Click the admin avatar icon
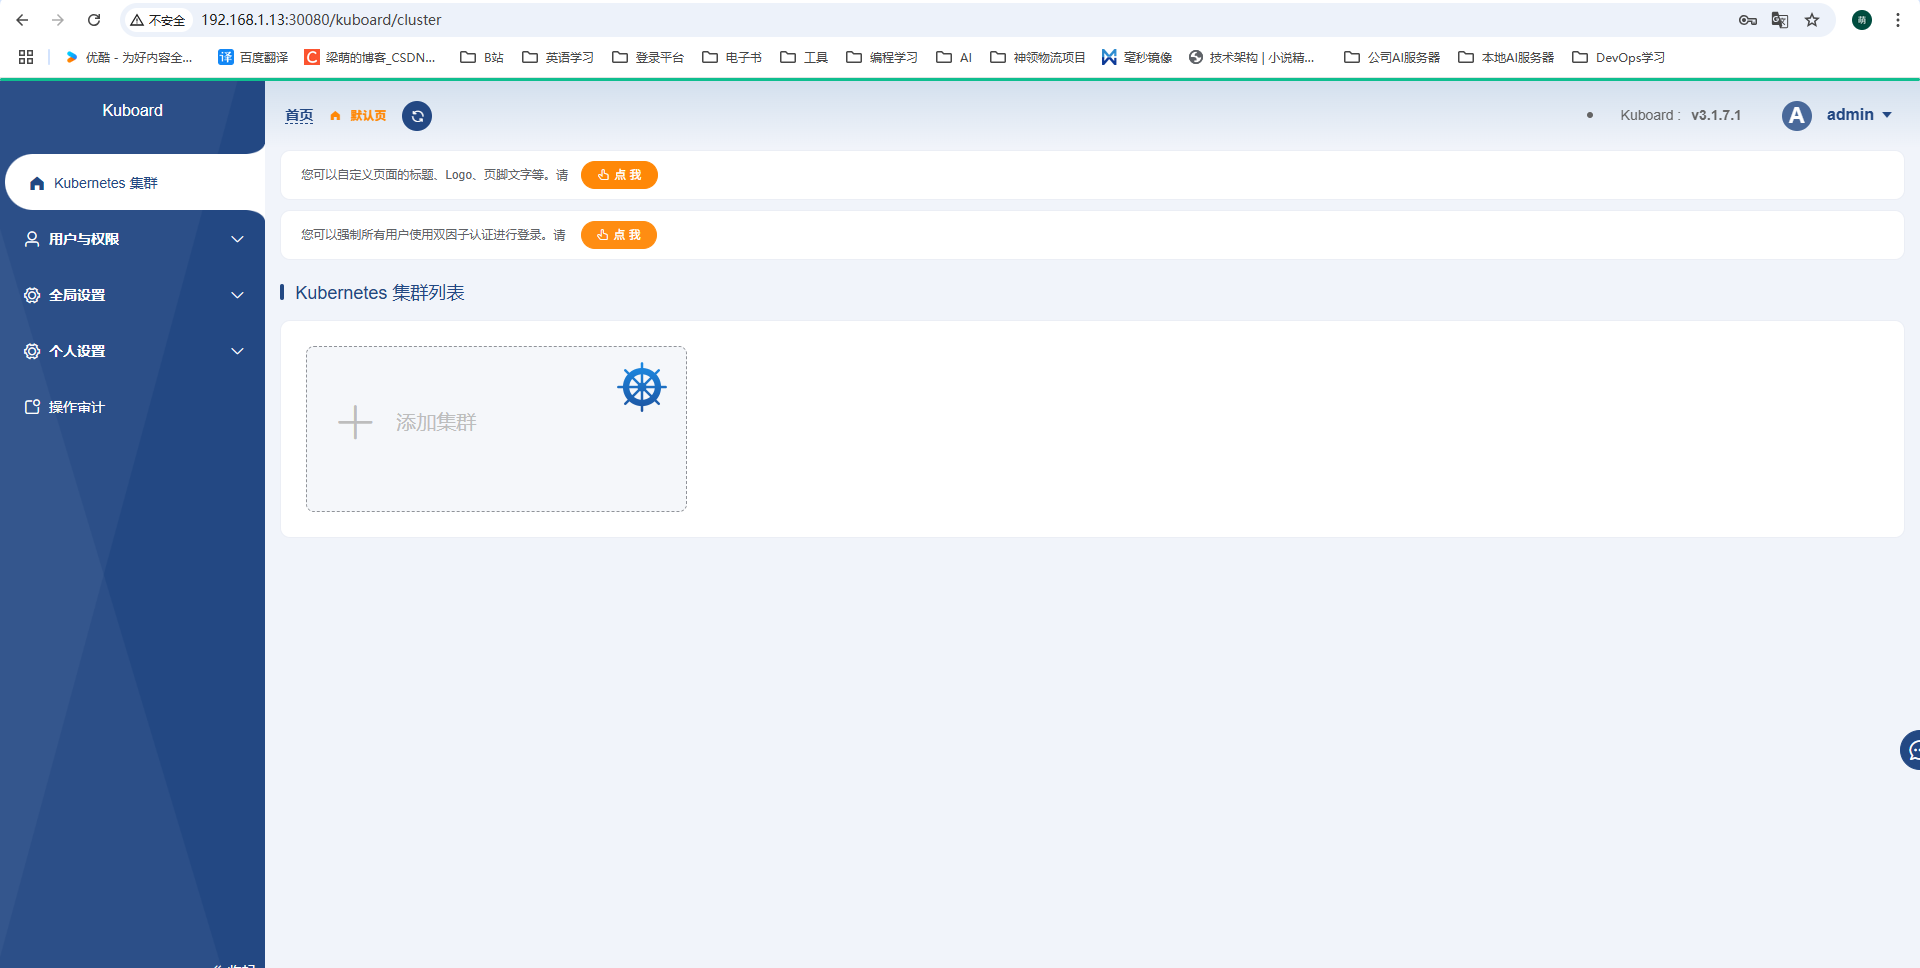1920x968 pixels. pos(1796,116)
